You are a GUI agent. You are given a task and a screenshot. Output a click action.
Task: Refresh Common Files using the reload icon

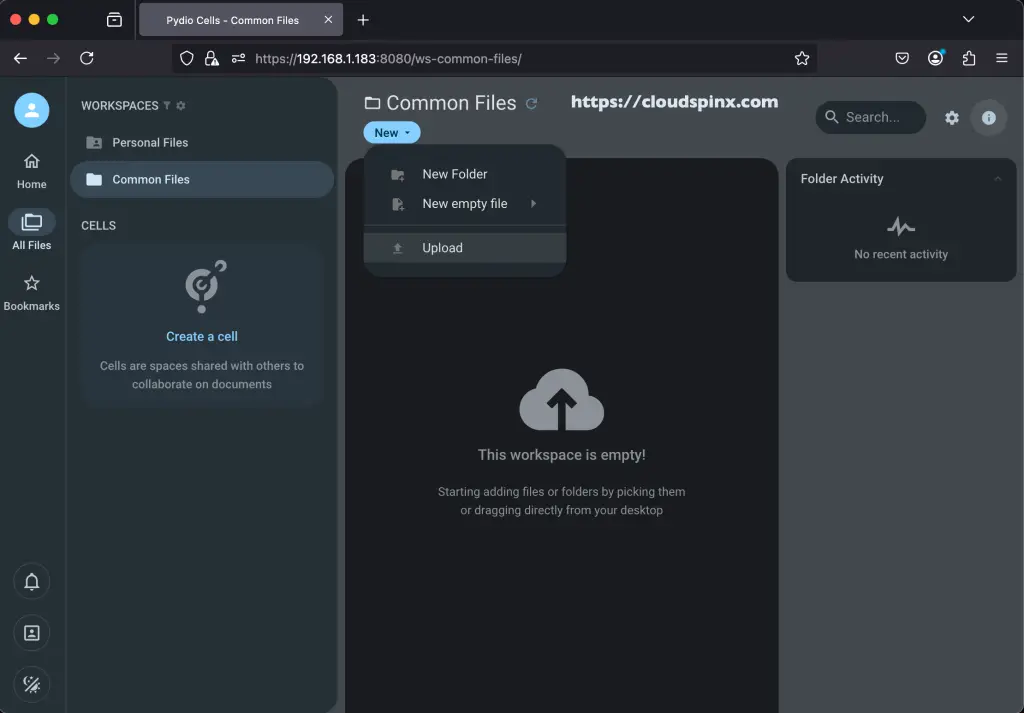tap(531, 103)
